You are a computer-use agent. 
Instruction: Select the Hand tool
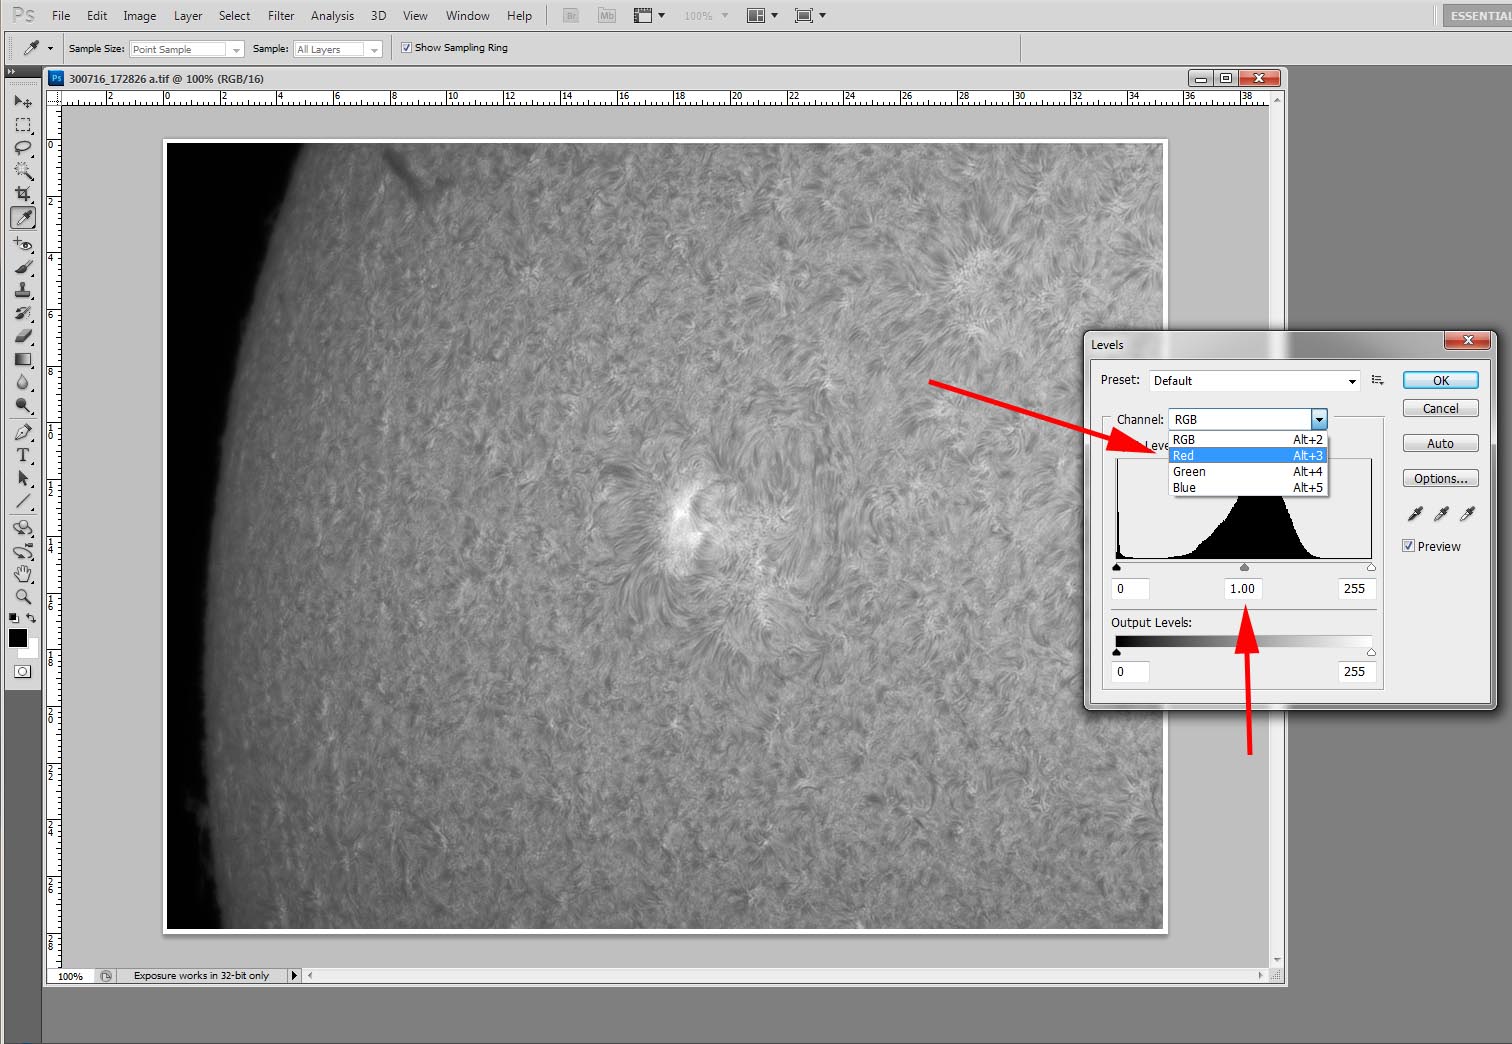(x=23, y=574)
